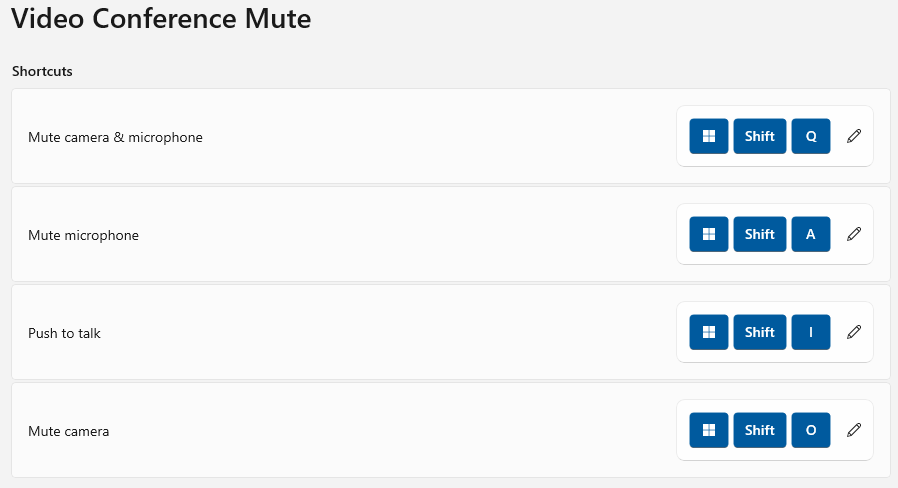Click the pencil icon beside Push to talk

click(x=853, y=332)
